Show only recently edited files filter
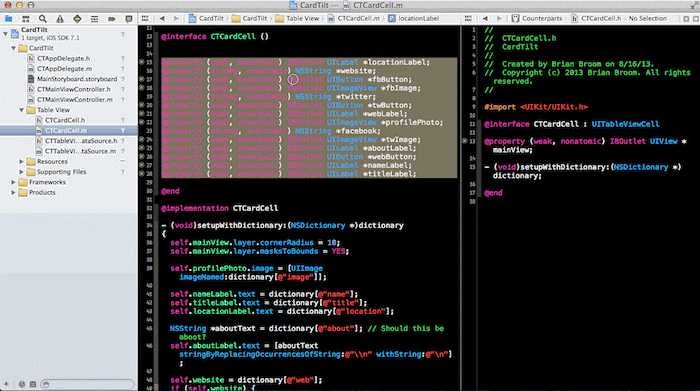700x391 pixels. click(x=21, y=384)
